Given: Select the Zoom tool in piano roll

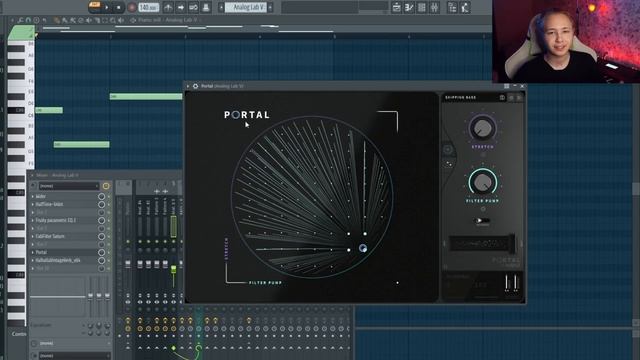Looking at the screenshot, I should pyautogui.click(x=113, y=20).
